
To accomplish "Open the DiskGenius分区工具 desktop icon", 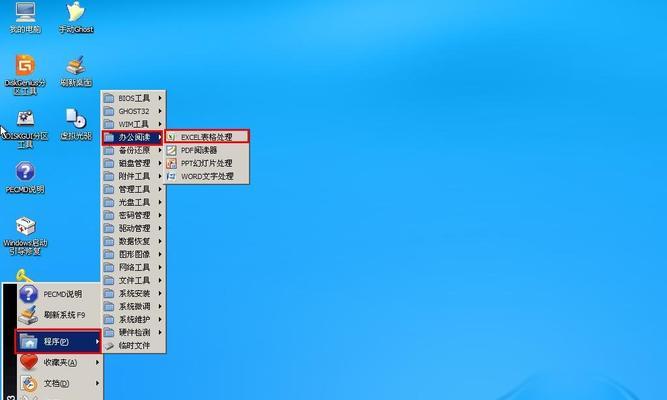I will [25, 74].
